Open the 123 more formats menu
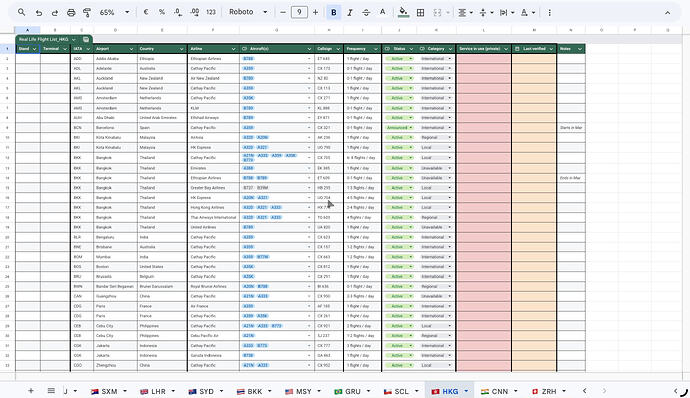 coord(211,12)
